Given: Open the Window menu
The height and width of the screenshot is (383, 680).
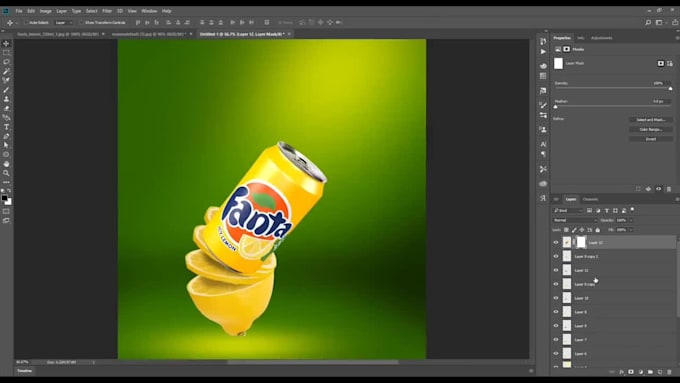Looking at the screenshot, I should [149, 11].
